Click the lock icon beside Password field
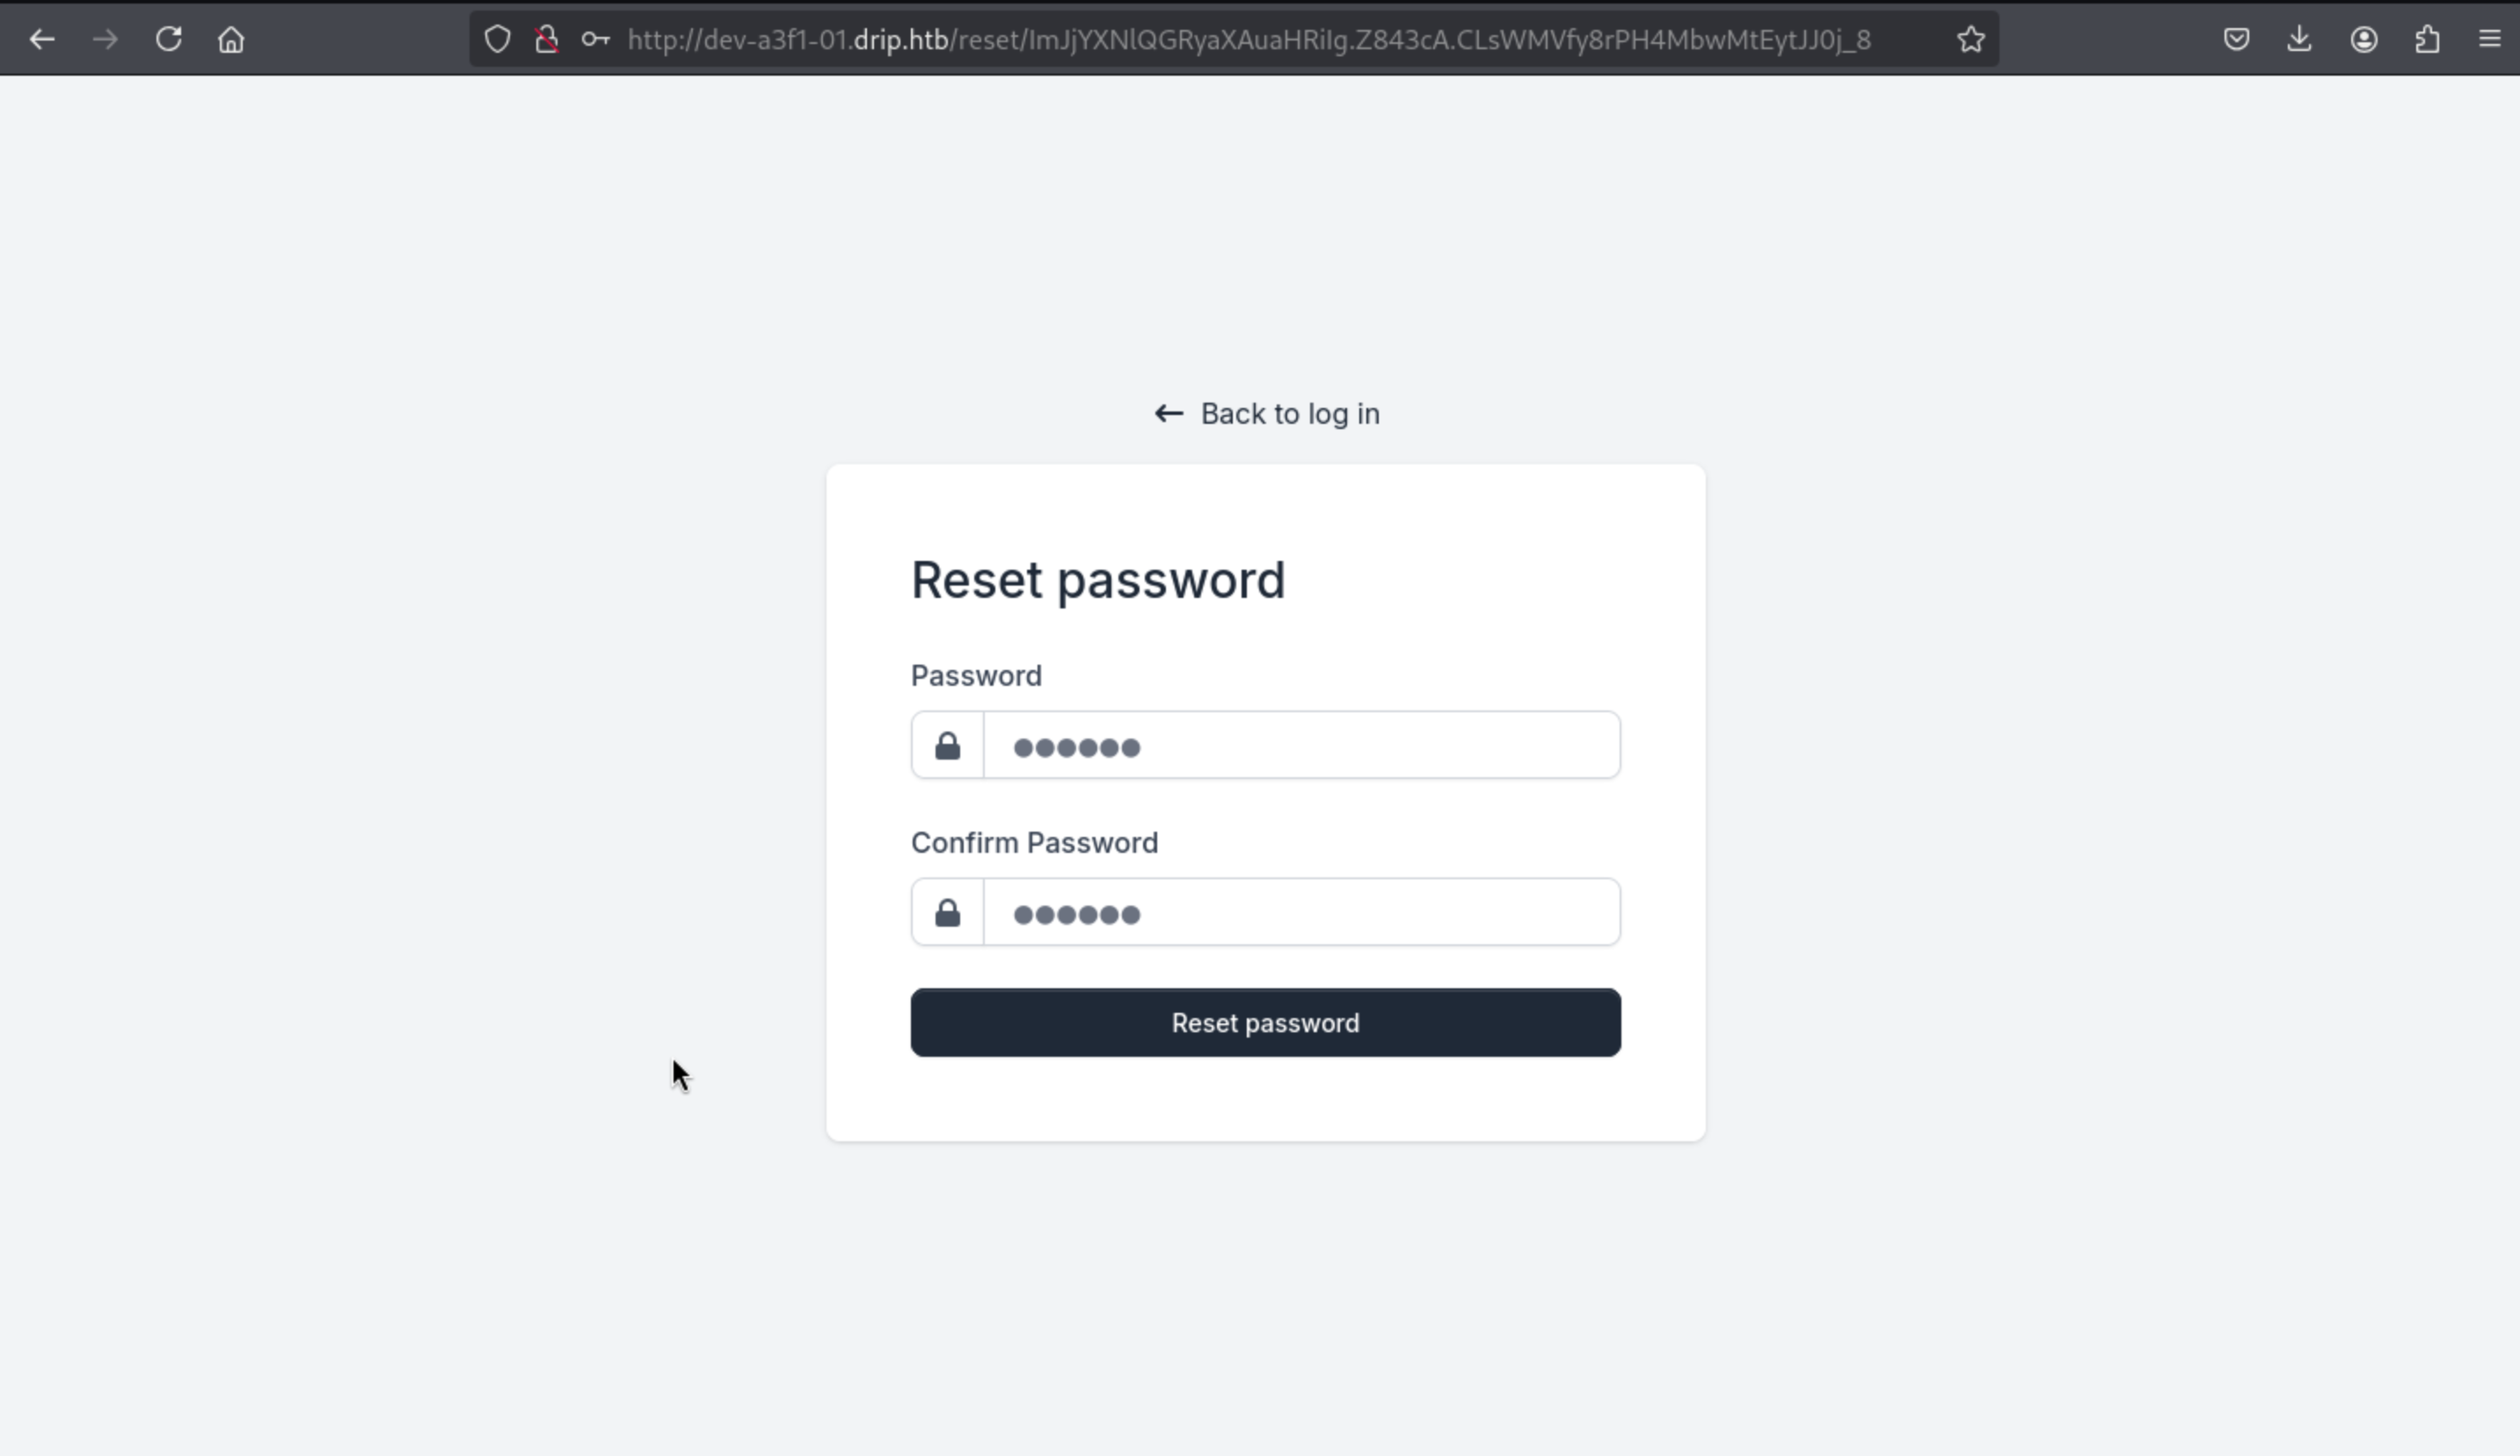The image size is (2520, 1456). pyautogui.click(x=947, y=746)
